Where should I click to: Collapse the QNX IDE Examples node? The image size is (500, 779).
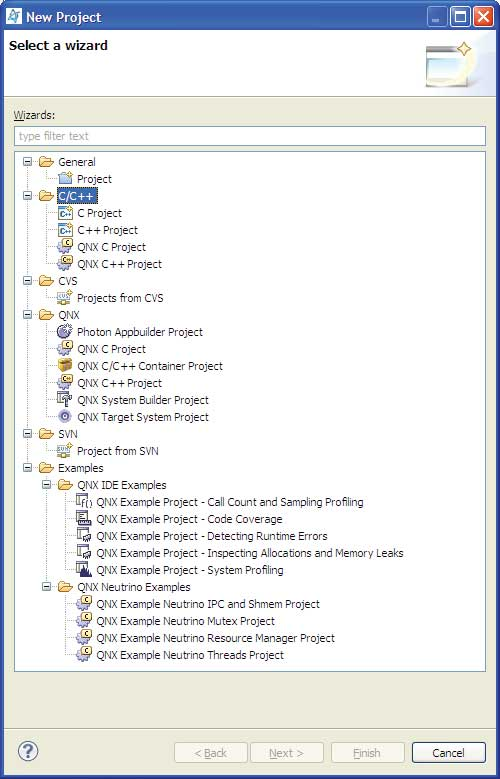click(47, 485)
